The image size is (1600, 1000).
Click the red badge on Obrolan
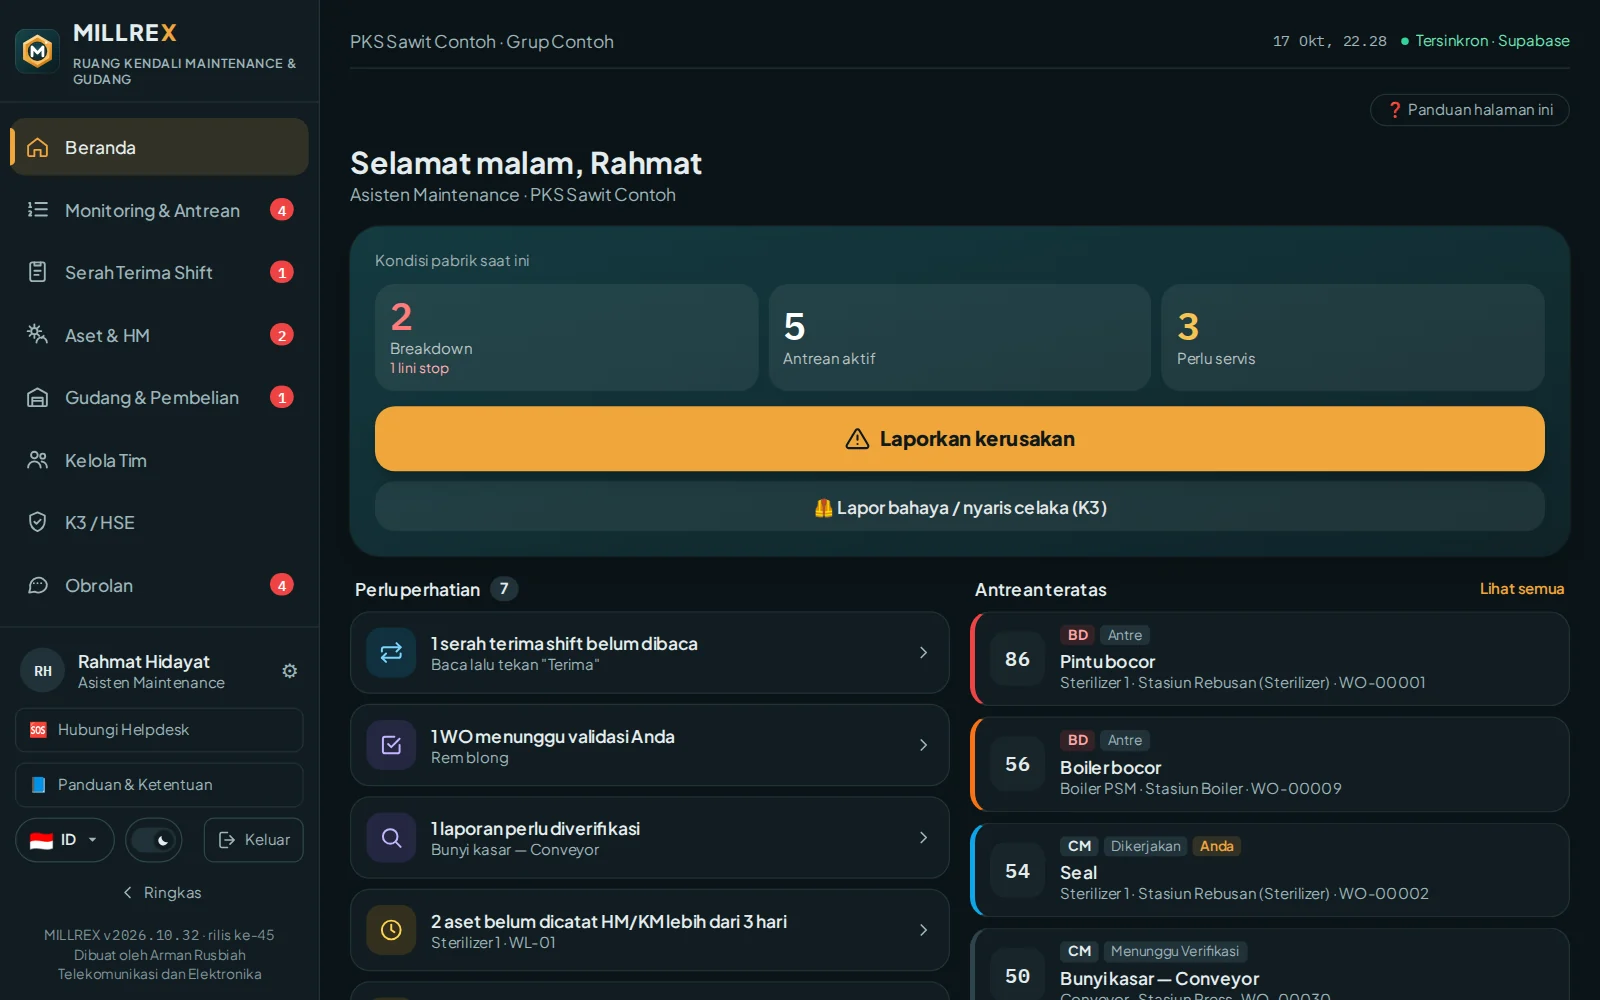click(x=282, y=585)
